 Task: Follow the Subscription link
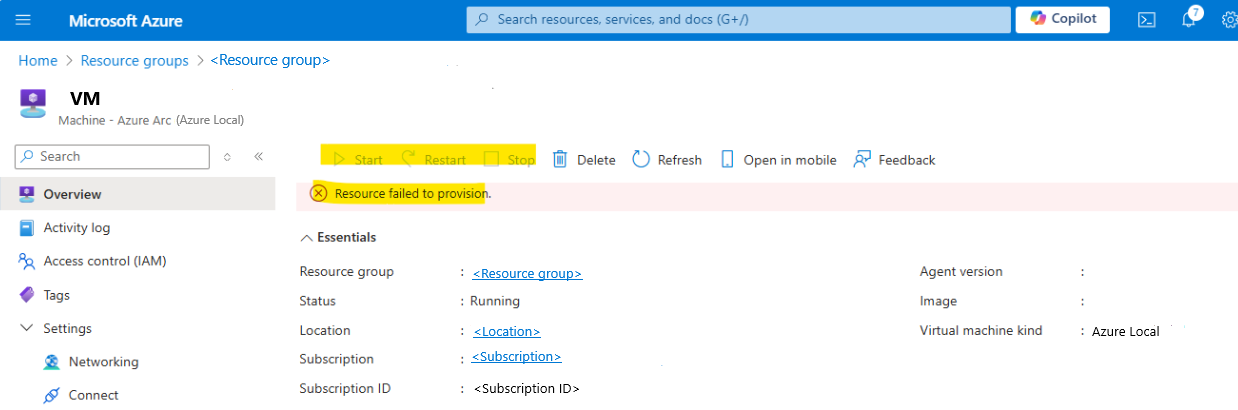[x=516, y=357]
